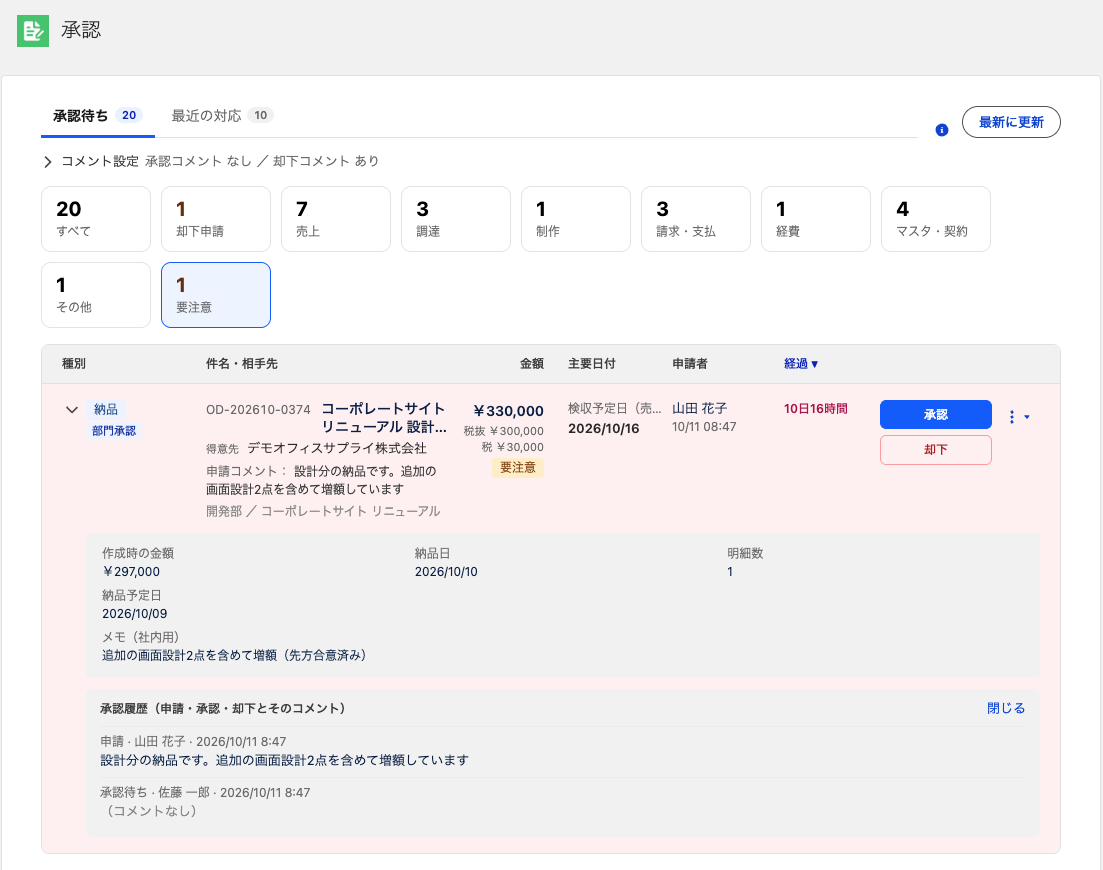
Task: Click the internal memo text 追加の画面設計2点を含めて増額（先方合意済み）
Action: point(234,655)
